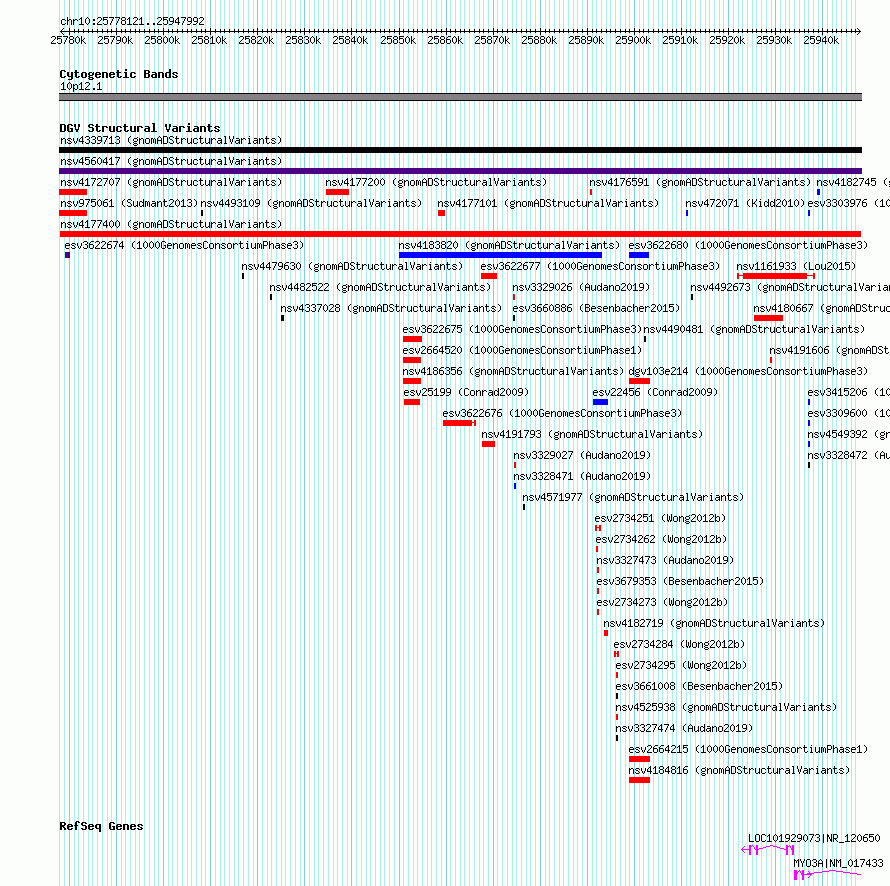
Task: Select esv2734284 (Wong2012b) label
Action: point(679,644)
